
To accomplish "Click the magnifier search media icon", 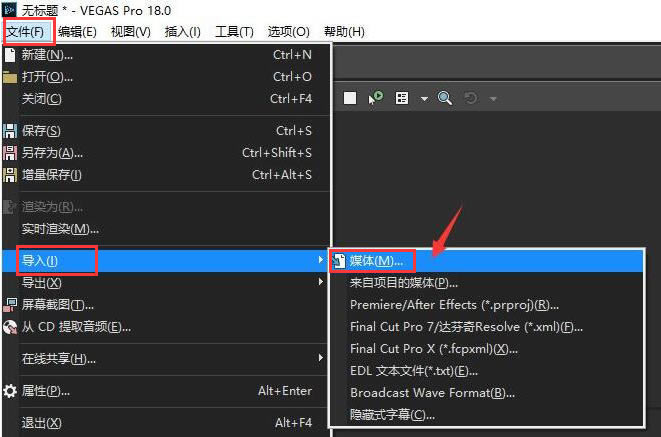I will [x=445, y=98].
